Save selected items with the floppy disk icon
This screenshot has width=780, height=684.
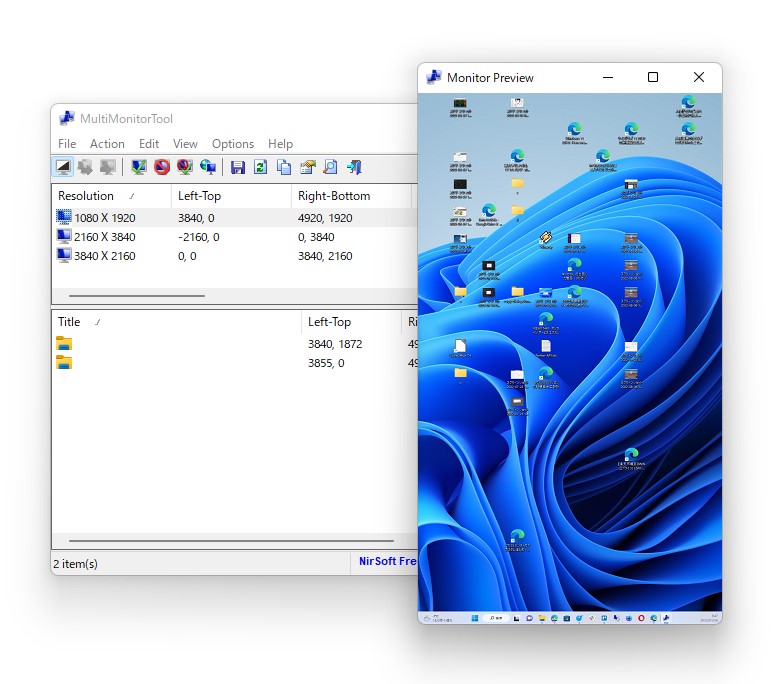[x=238, y=167]
